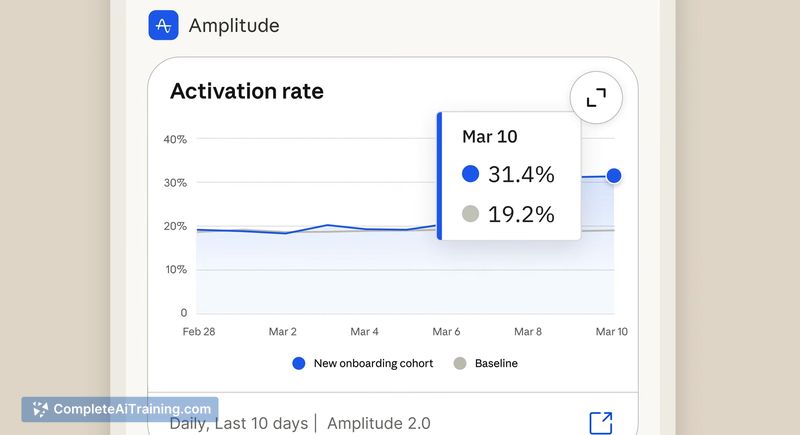Image resolution: width=800 pixels, height=435 pixels.
Task: Click the CompleteAiTraining.com watermark
Action: click(x=120, y=409)
